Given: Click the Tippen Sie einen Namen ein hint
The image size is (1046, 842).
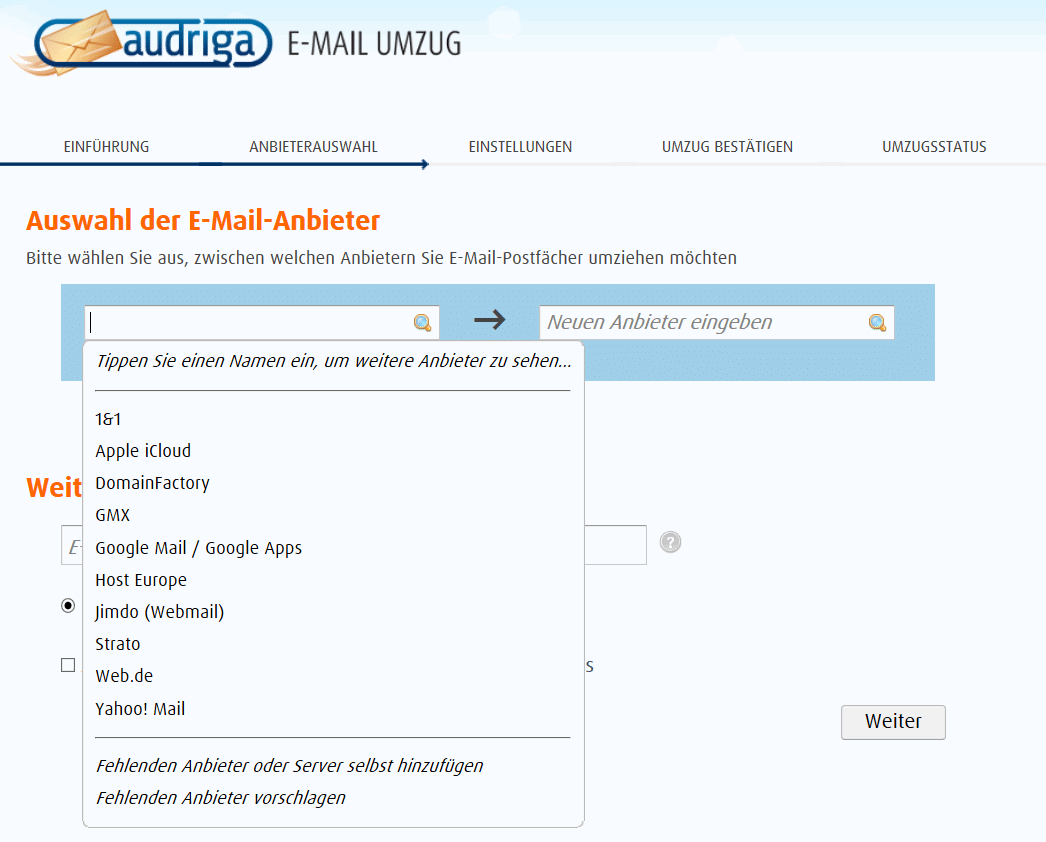Looking at the screenshot, I should pyautogui.click(x=334, y=361).
